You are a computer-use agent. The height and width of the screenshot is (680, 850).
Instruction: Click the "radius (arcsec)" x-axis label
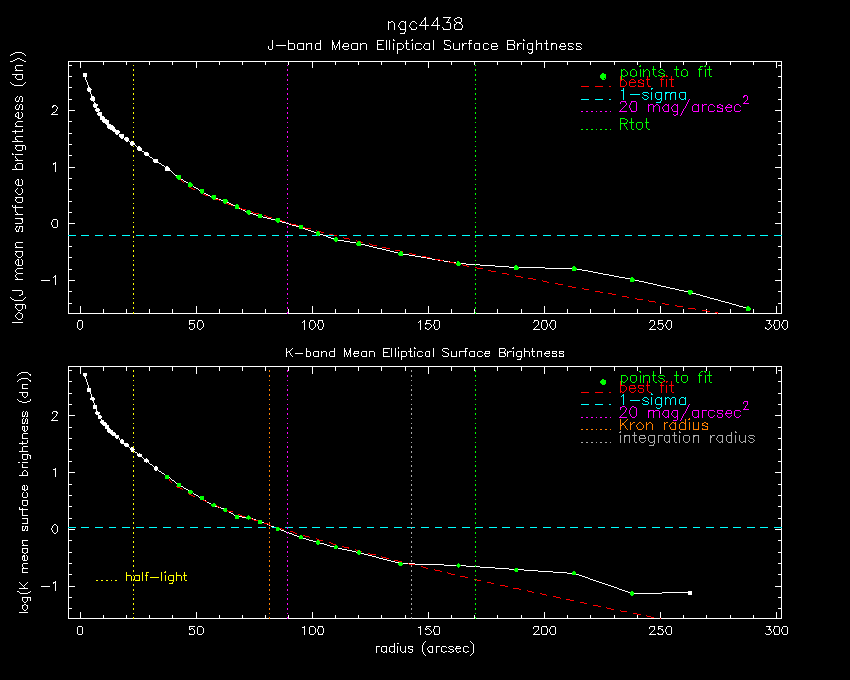pos(424,649)
